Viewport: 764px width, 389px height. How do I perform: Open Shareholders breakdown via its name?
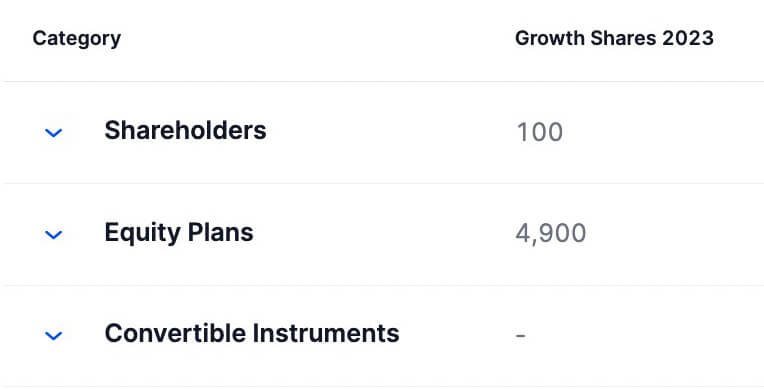point(185,131)
